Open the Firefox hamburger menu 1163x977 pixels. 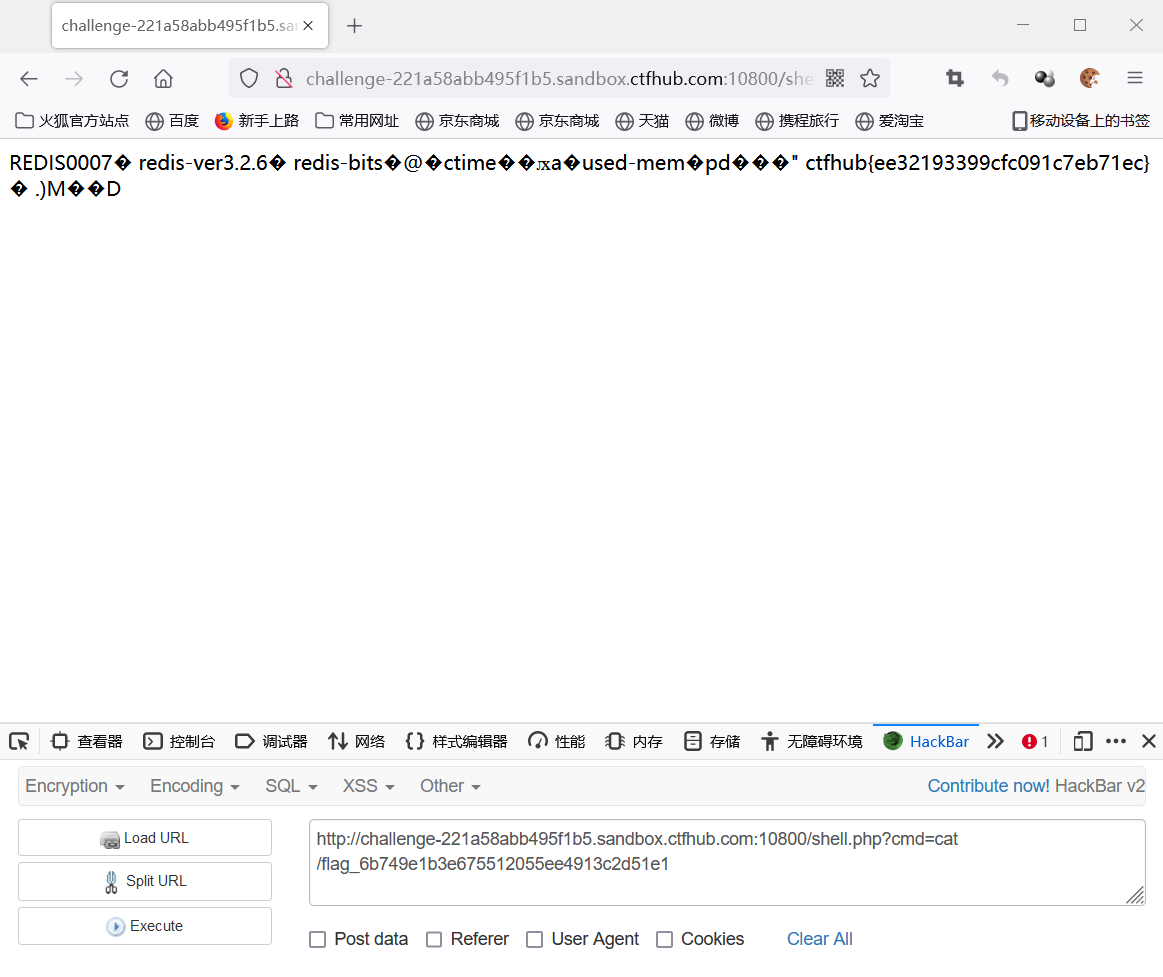coord(1135,78)
